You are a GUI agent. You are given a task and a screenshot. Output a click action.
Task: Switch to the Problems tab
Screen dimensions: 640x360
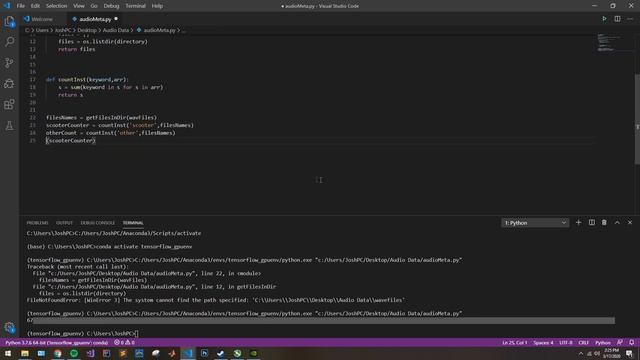(38, 223)
